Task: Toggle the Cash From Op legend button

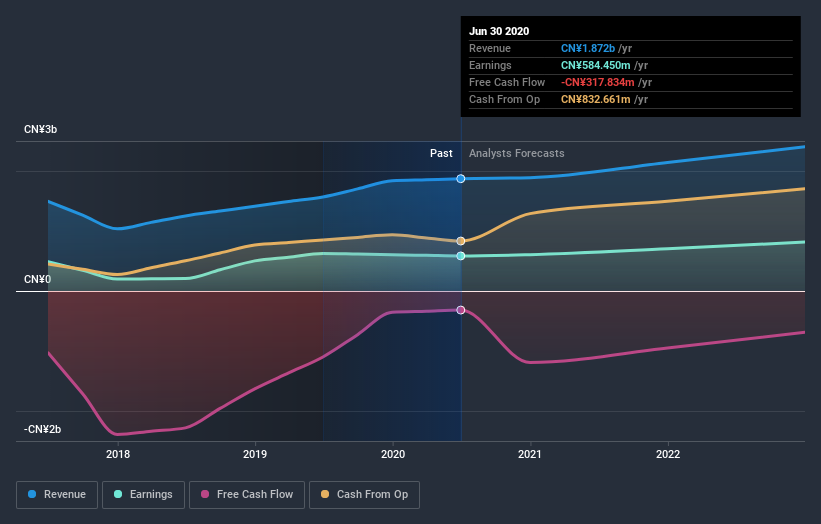Action: point(364,495)
